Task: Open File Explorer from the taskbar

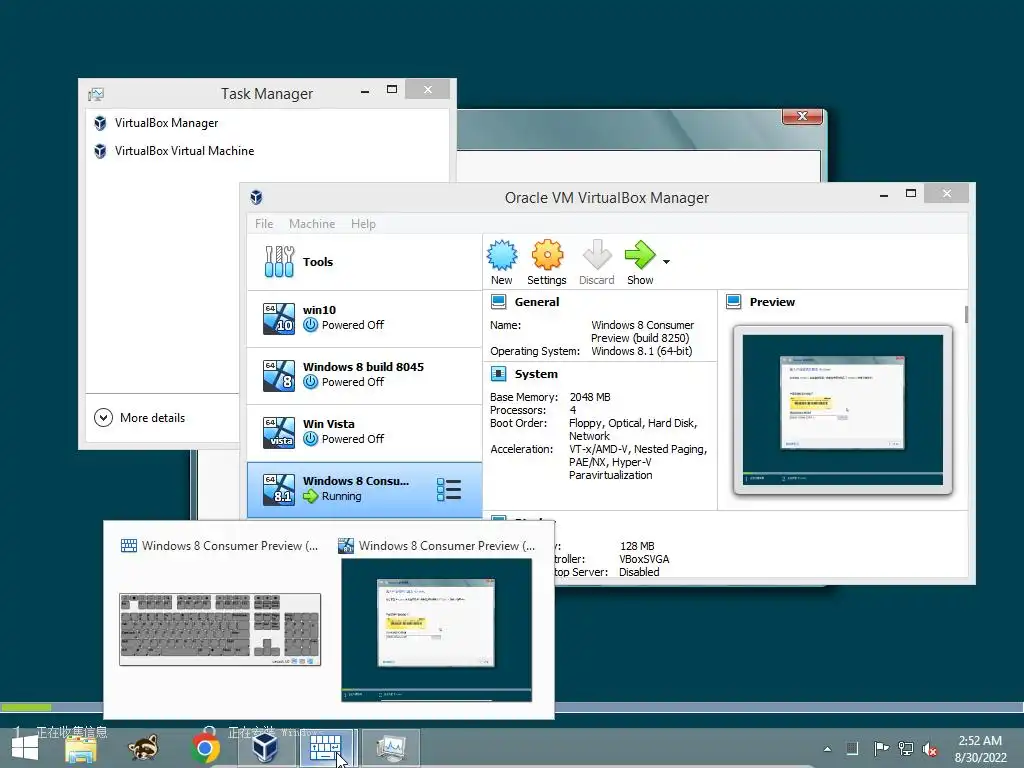Action: (x=81, y=748)
